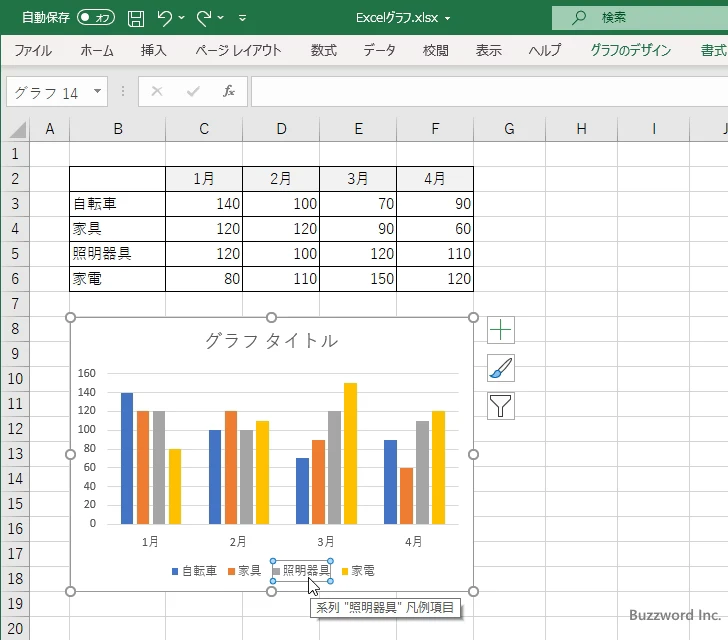The width and height of the screenshot is (728, 640).
Task: Select the 1月 table header cell
Action: (204, 178)
